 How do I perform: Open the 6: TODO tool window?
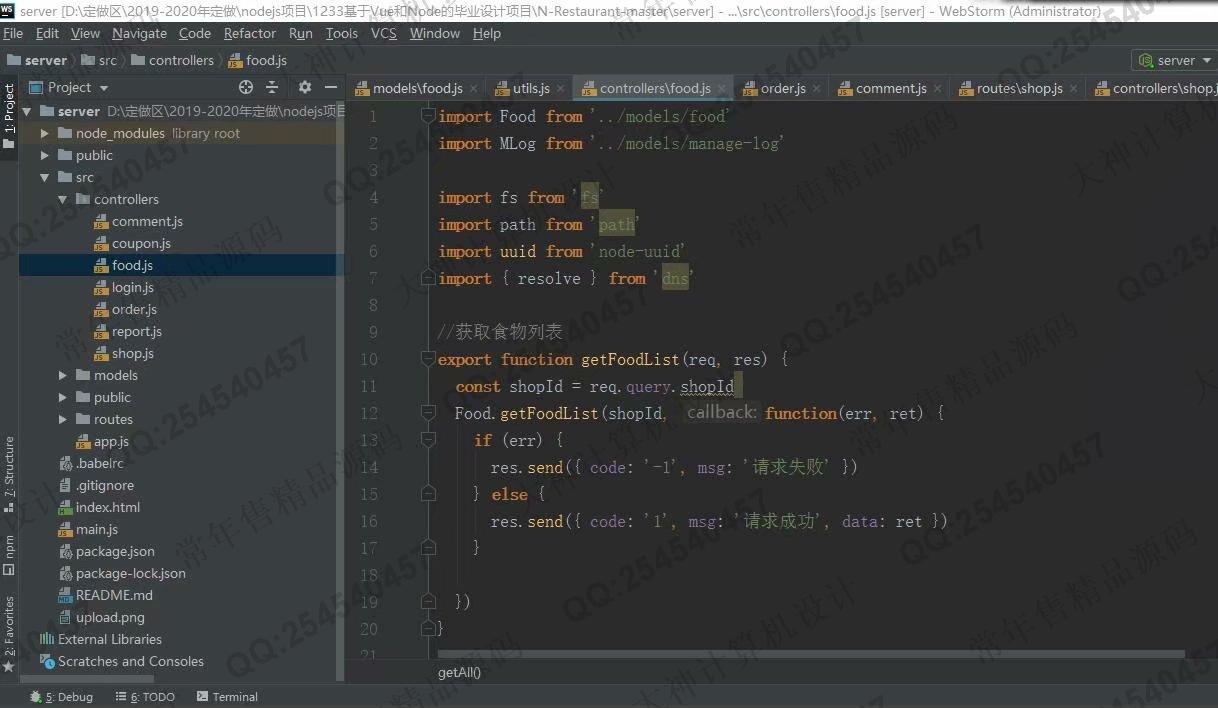click(145, 697)
